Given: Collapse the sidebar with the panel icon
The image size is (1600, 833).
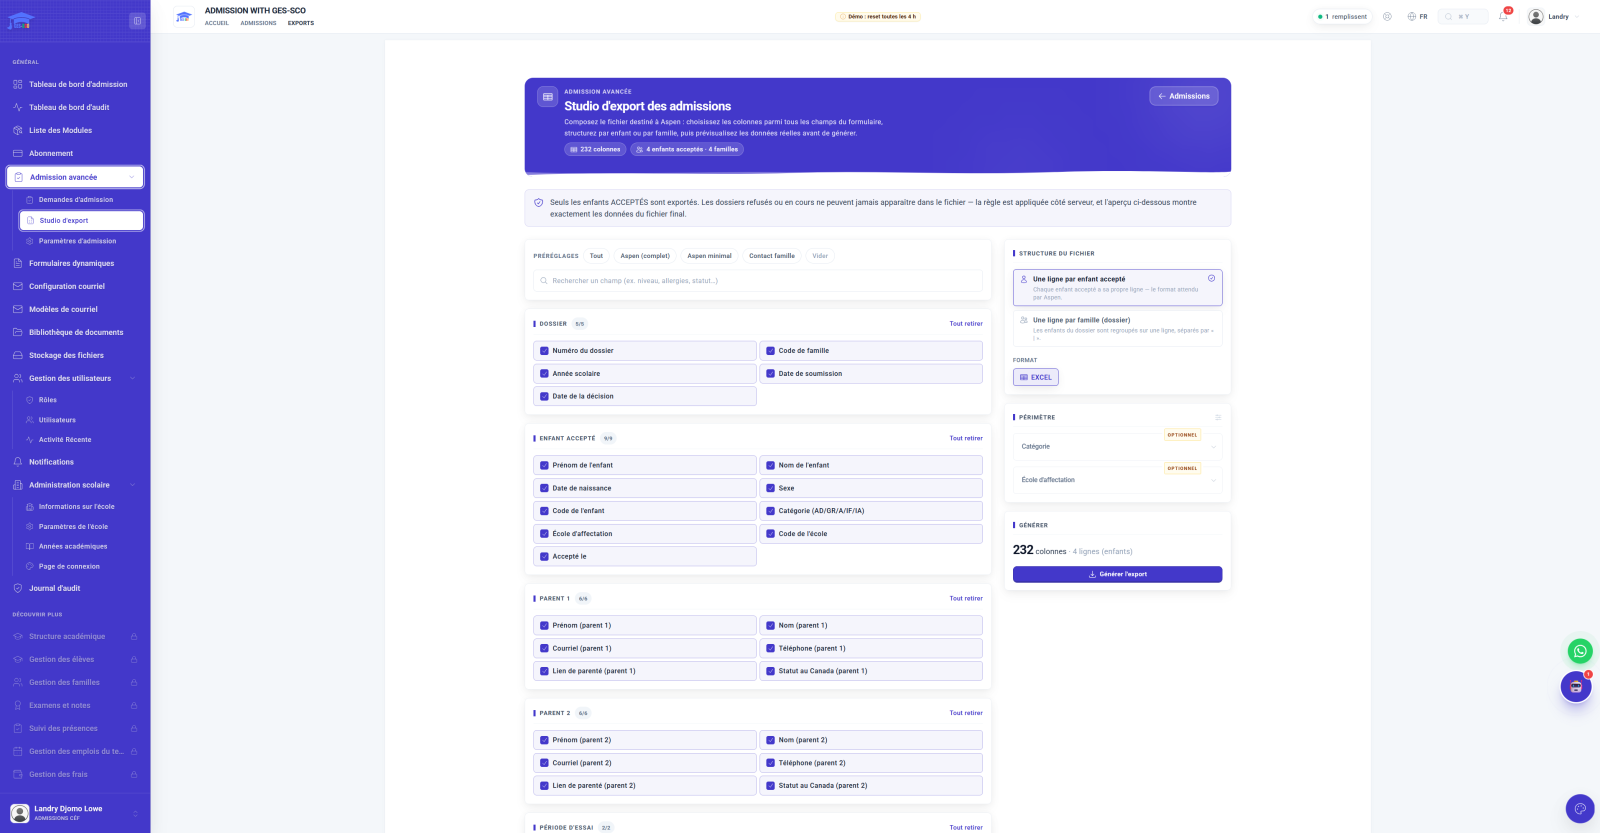Looking at the screenshot, I should pyautogui.click(x=137, y=20).
